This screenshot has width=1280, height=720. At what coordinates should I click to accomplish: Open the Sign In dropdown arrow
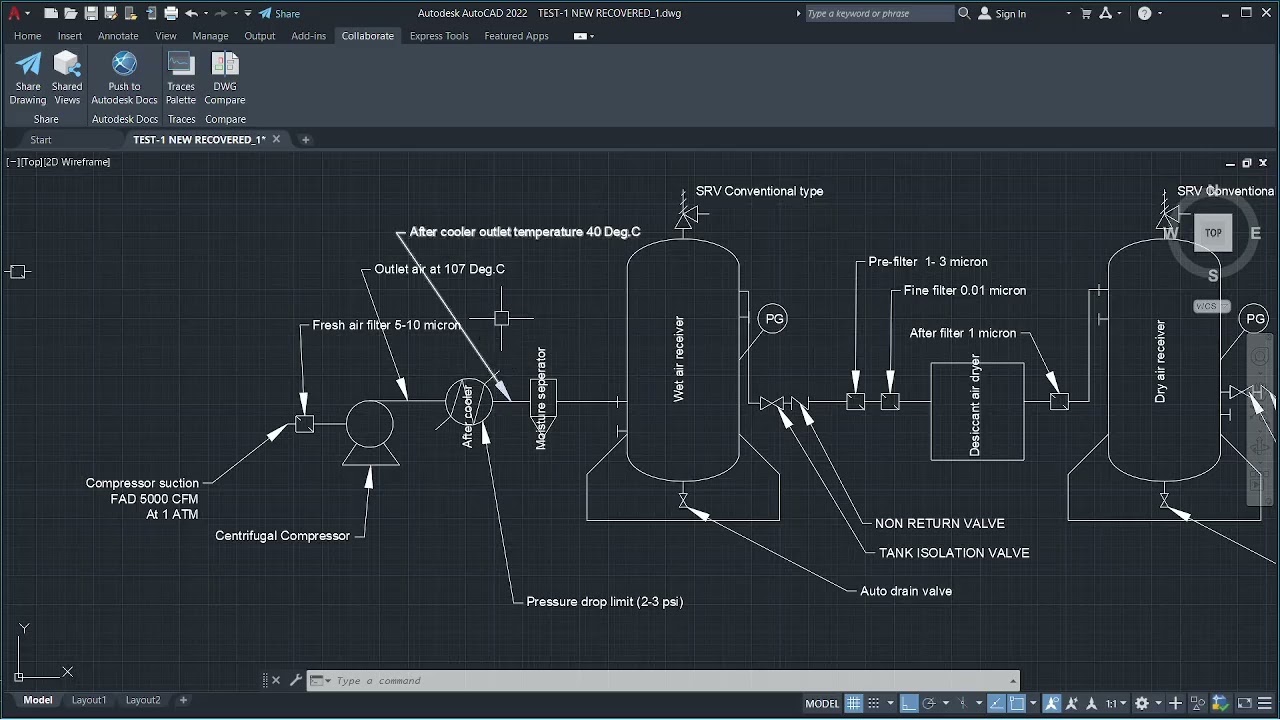pyautogui.click(x=1068, y=14)
